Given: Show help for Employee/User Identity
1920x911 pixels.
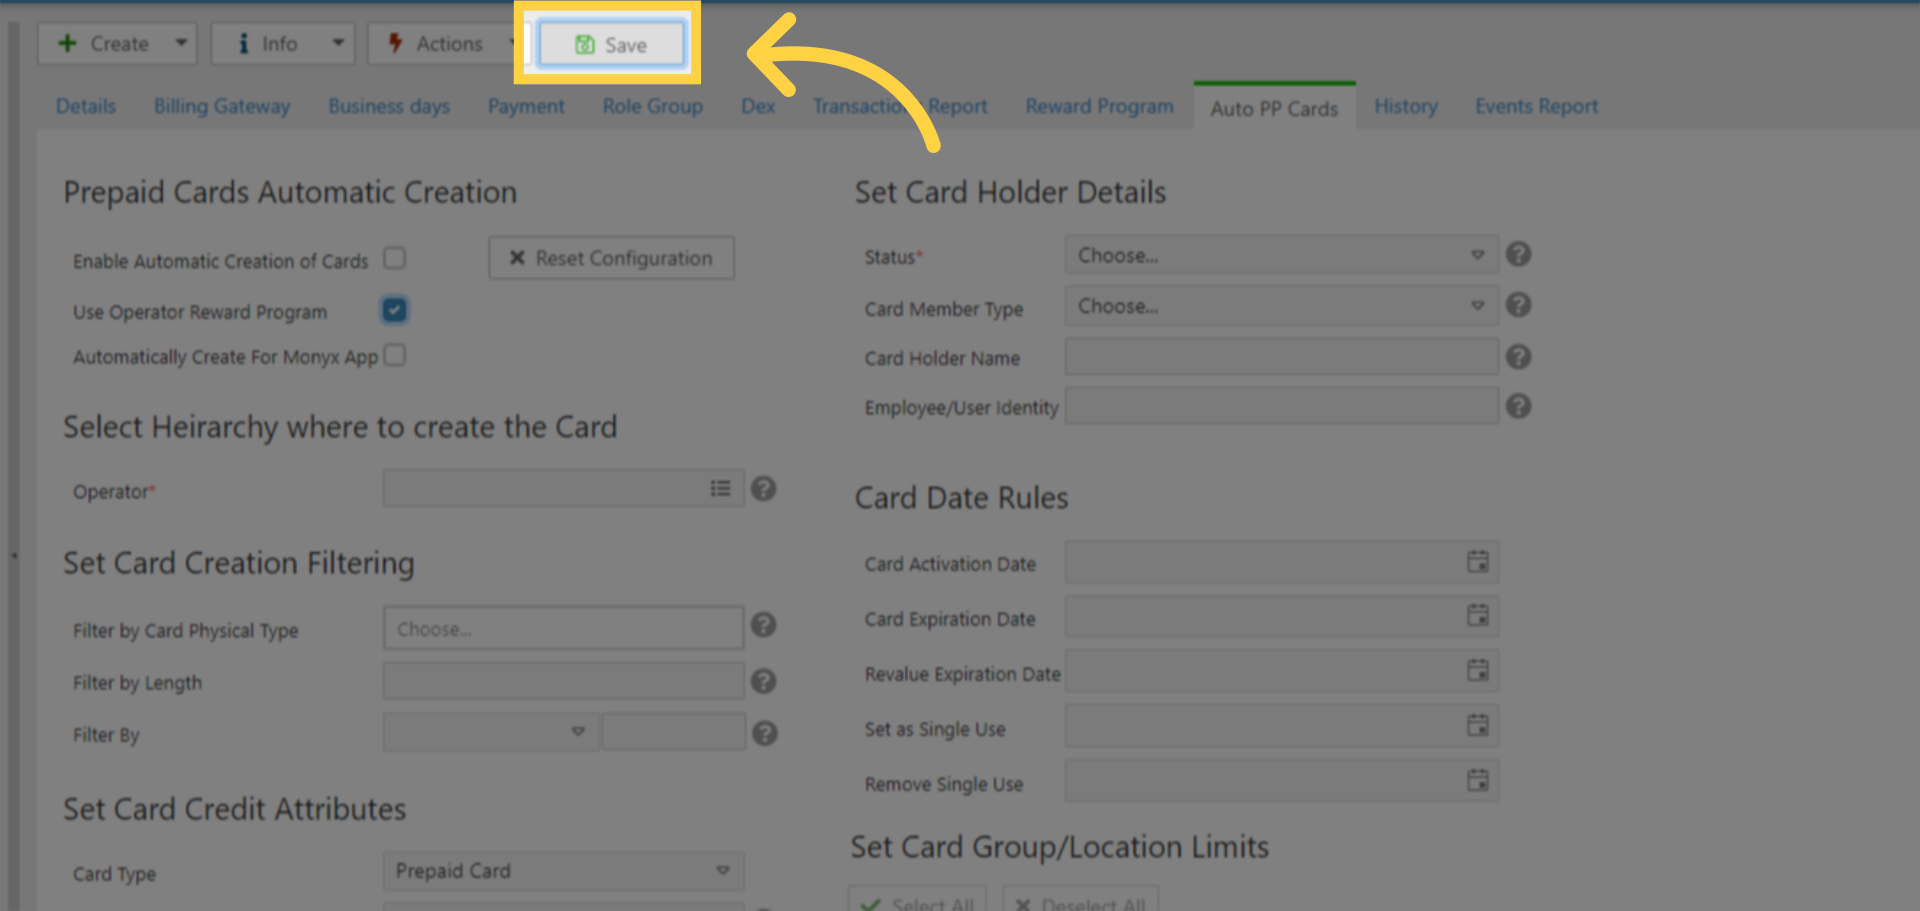Looking at the screenshot, I should pos(1518,406).
